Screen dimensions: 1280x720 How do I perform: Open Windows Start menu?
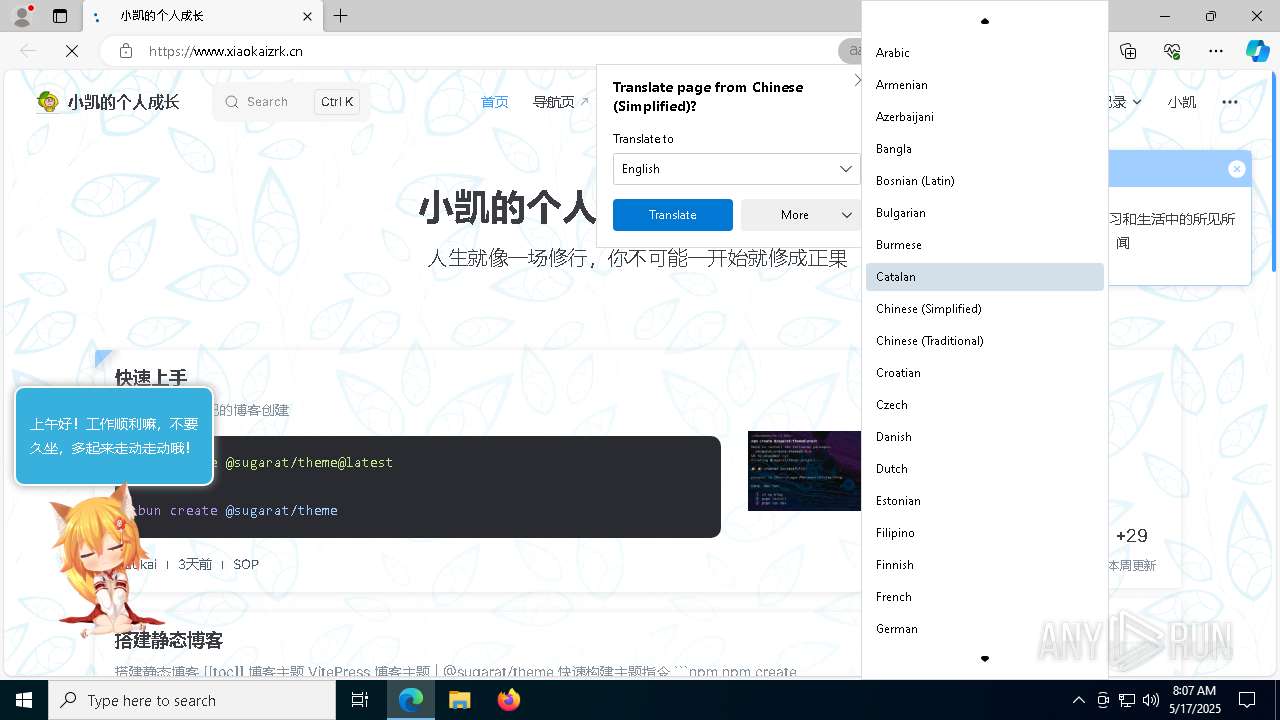[24, 700]
